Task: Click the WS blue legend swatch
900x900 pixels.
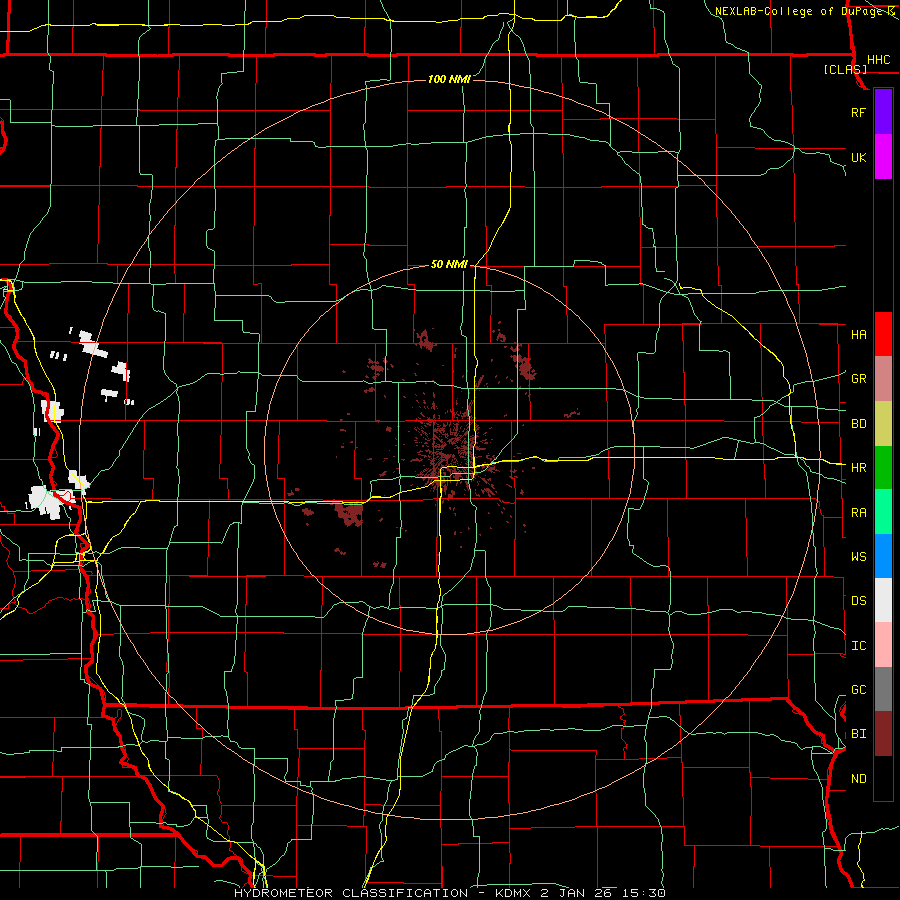Action: click(x=883, y=556)
